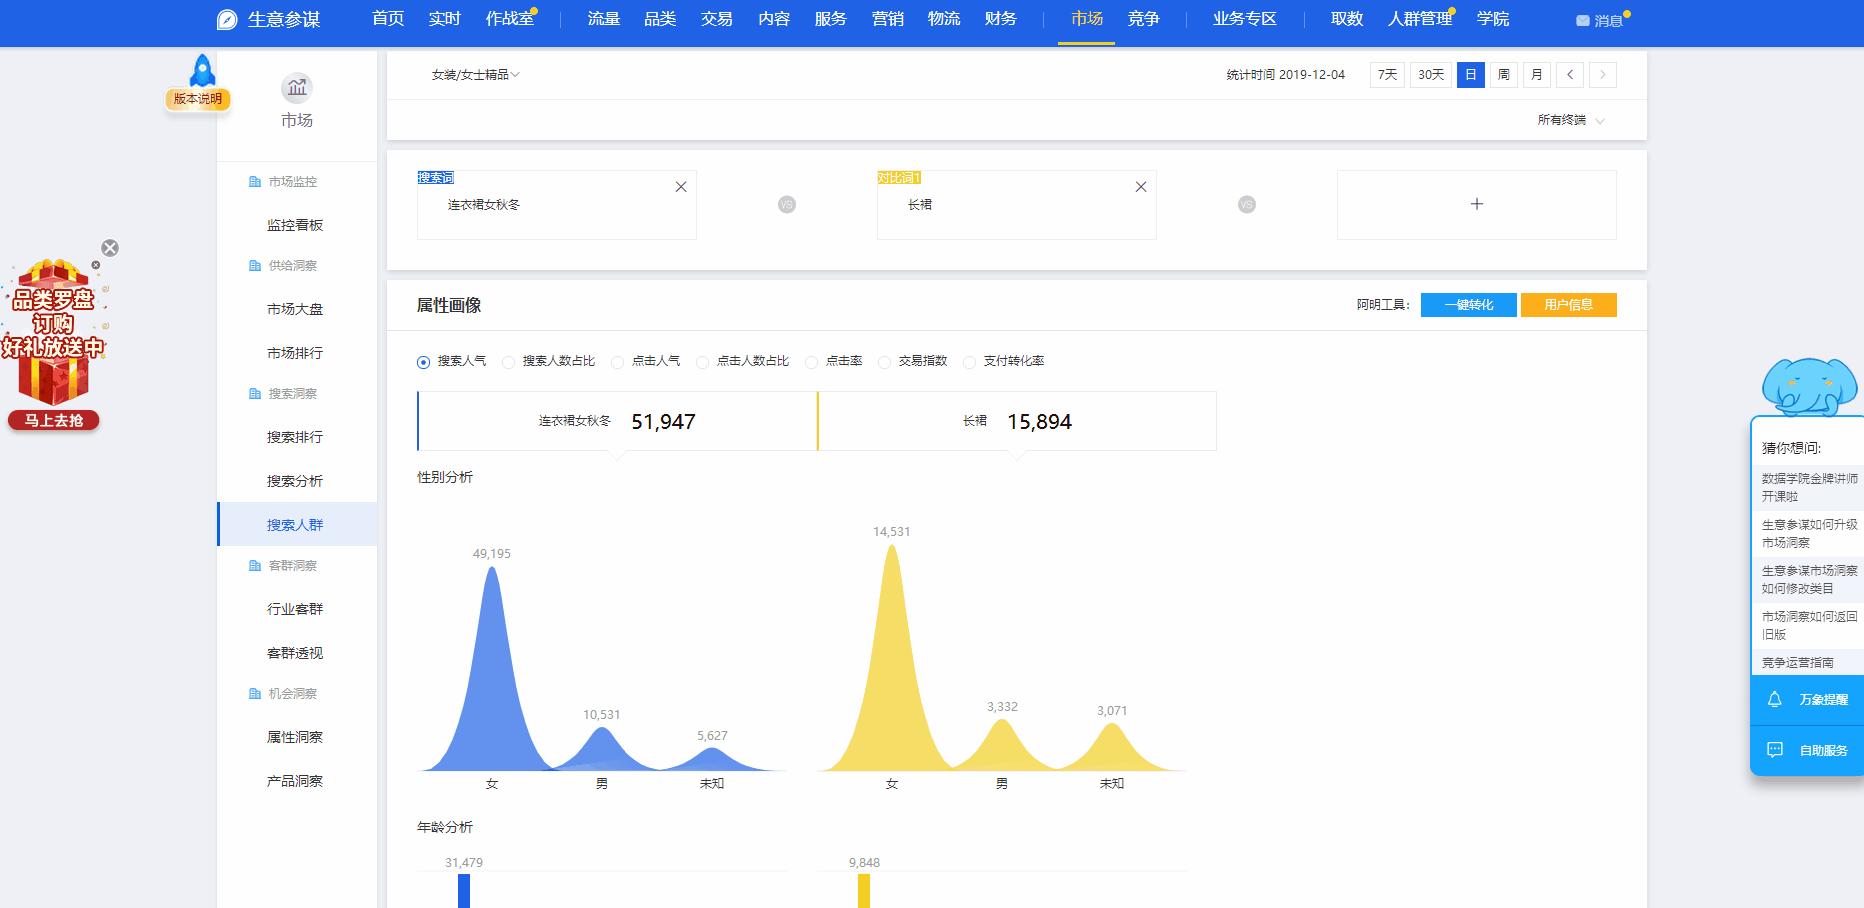Screen dimensions: 1864x908
Task: Click the 一键转化 button
Action: coord(1468,305)
